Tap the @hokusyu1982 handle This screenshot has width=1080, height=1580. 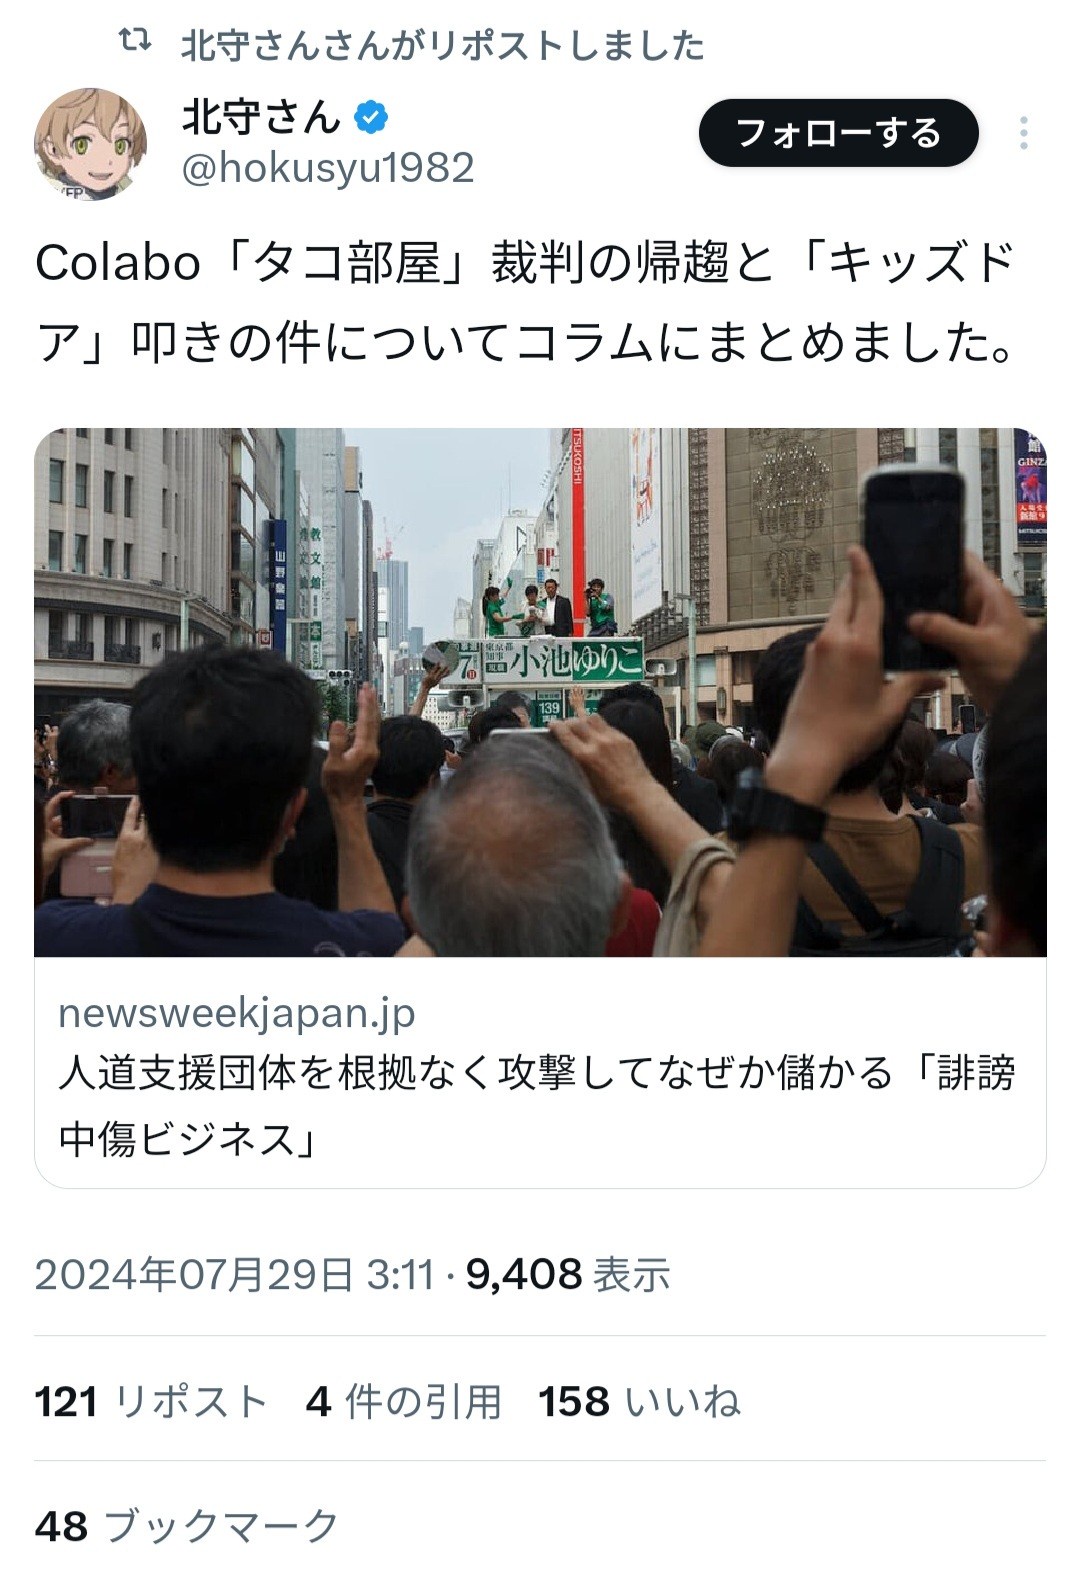[328, 168]
